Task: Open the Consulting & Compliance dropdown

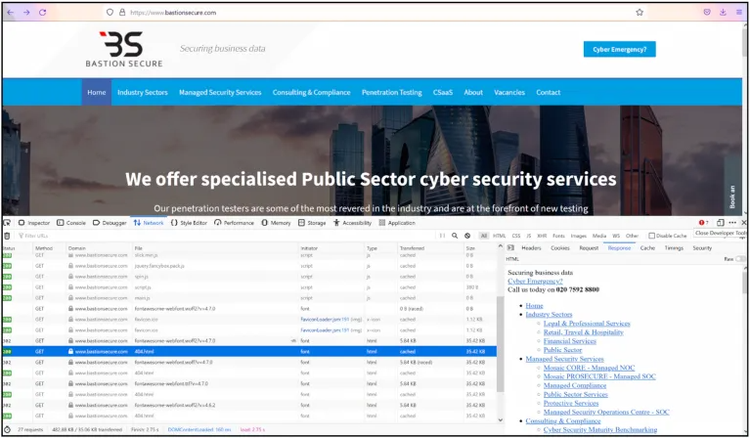Action: pos(311,92)
